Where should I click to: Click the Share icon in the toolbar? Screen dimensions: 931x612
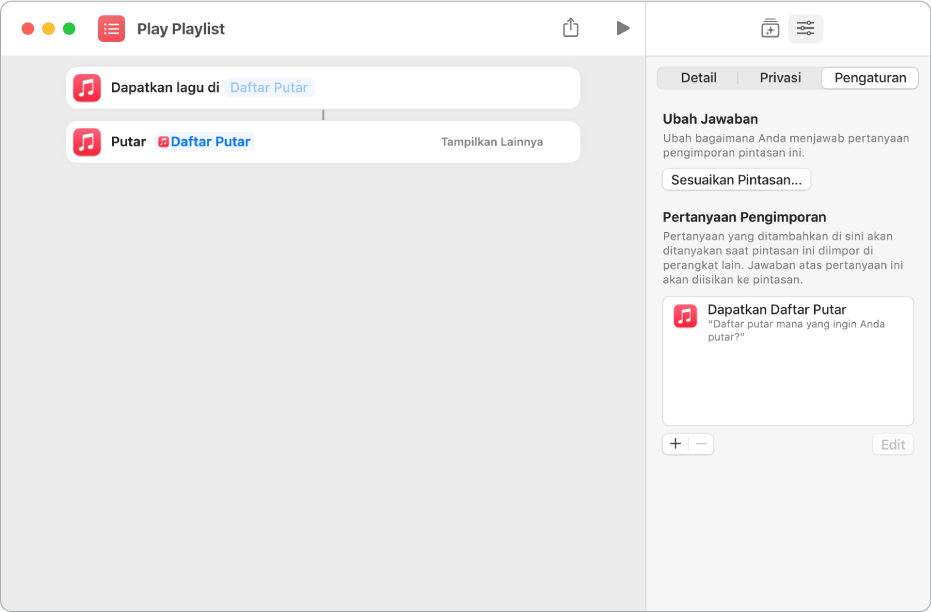[571, 28]
